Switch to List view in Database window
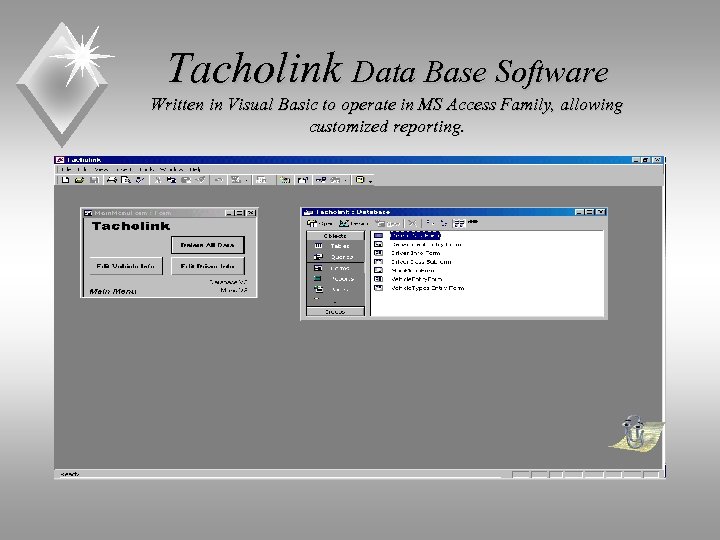 pos(458,223)
